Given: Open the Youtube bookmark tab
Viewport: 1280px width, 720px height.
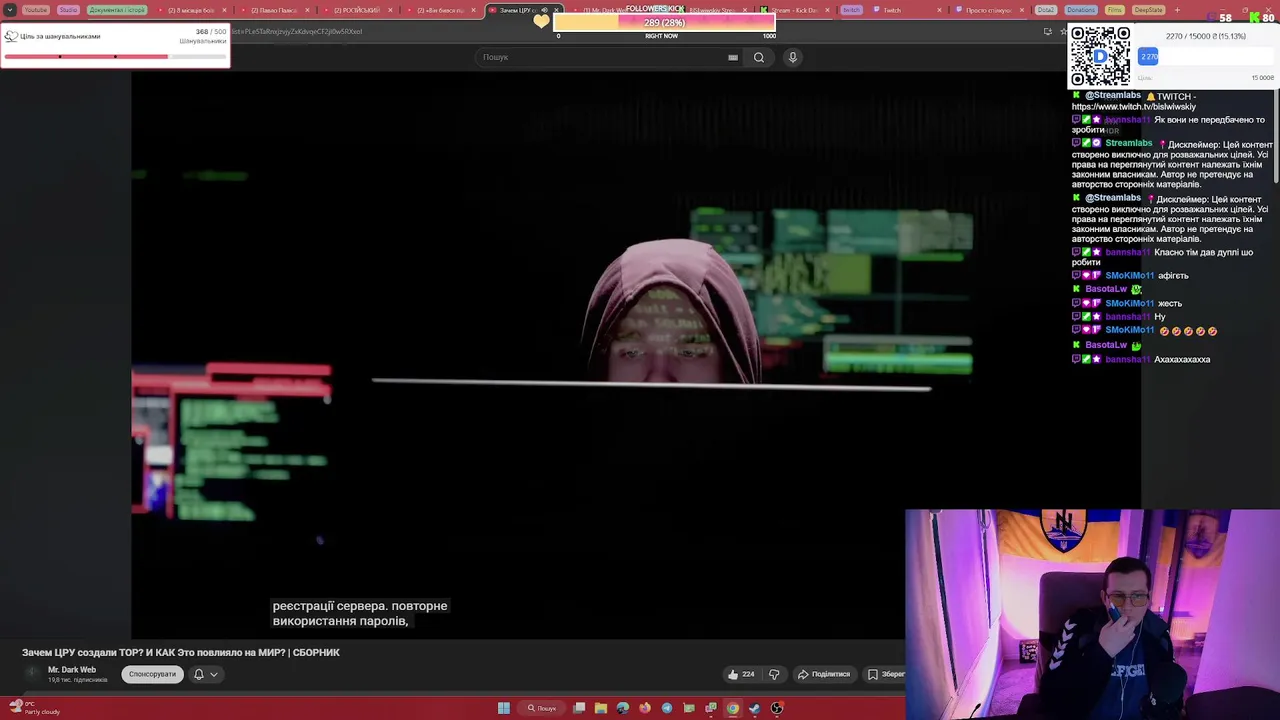Looking at the screenshot, I should pyautogui.click(x=35, y=10).
